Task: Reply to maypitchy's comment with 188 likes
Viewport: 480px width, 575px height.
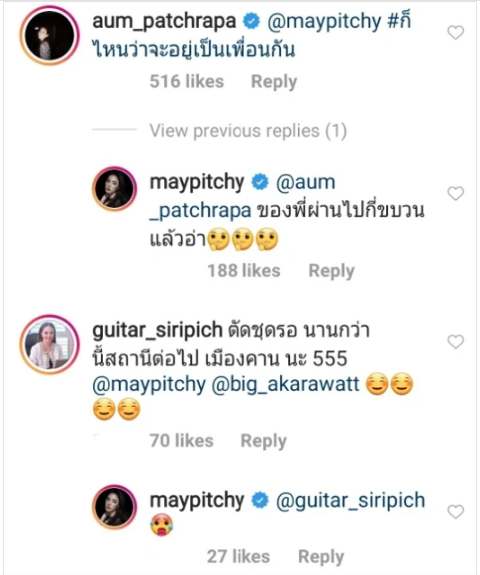Action: tap(331, 271)
